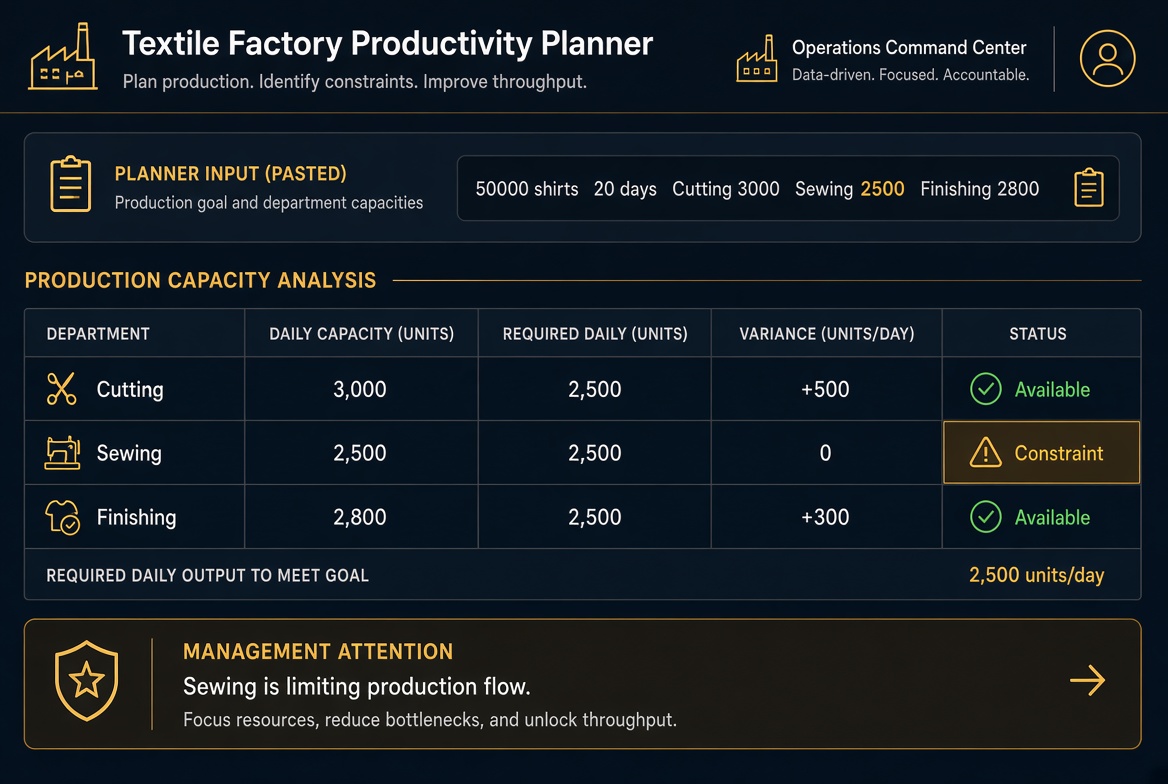Open details via Management Attention arrow
Screen dimensions: 1168x784
[1088, 680]
